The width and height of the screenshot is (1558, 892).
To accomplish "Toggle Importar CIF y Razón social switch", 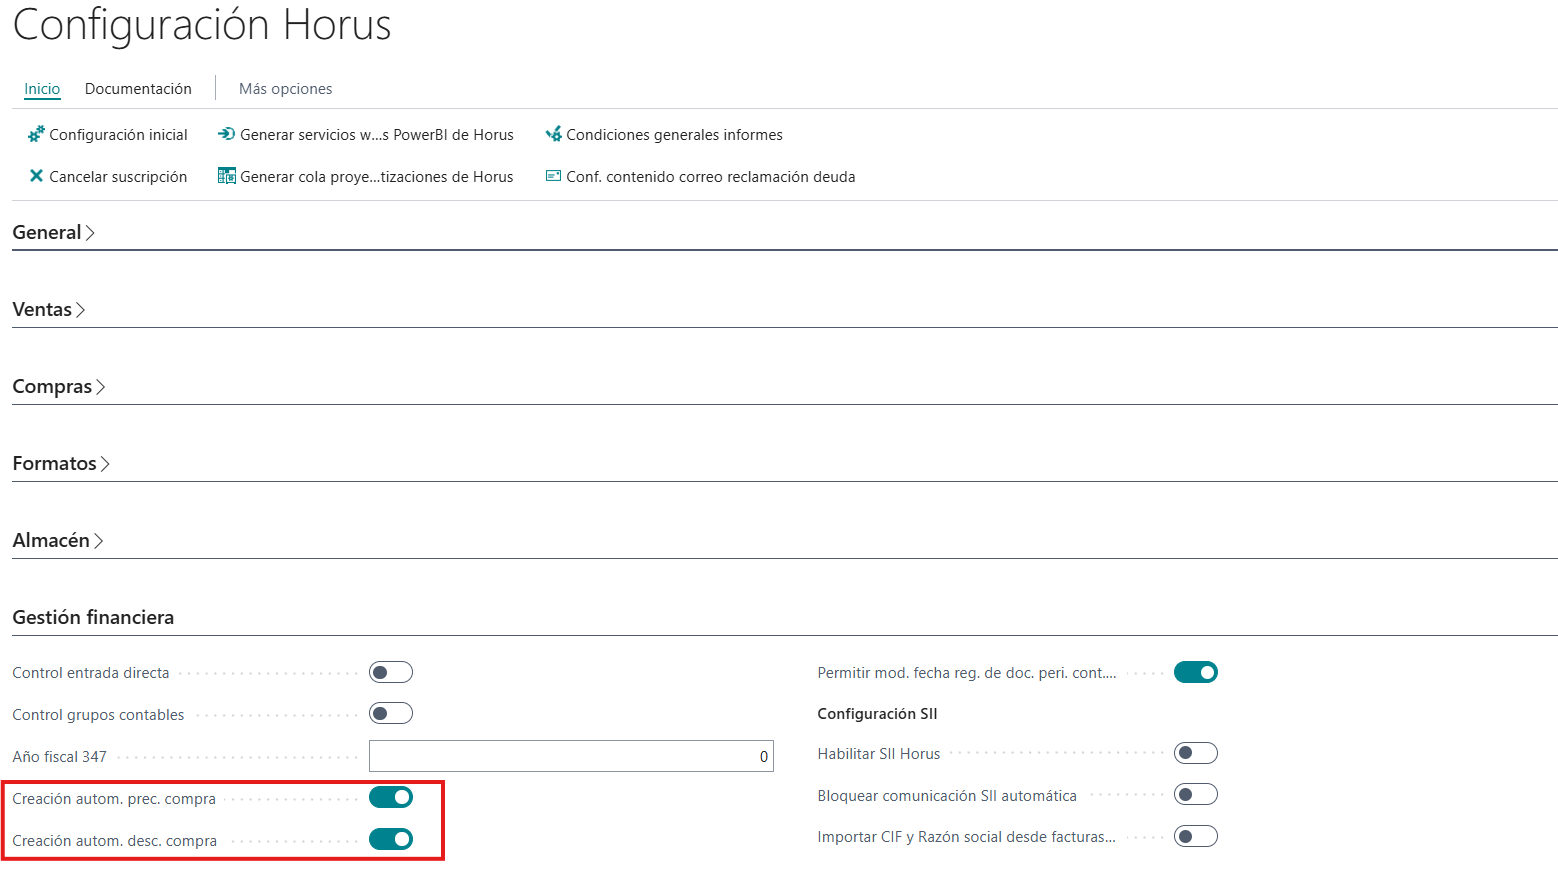I will coord(1196,836).
